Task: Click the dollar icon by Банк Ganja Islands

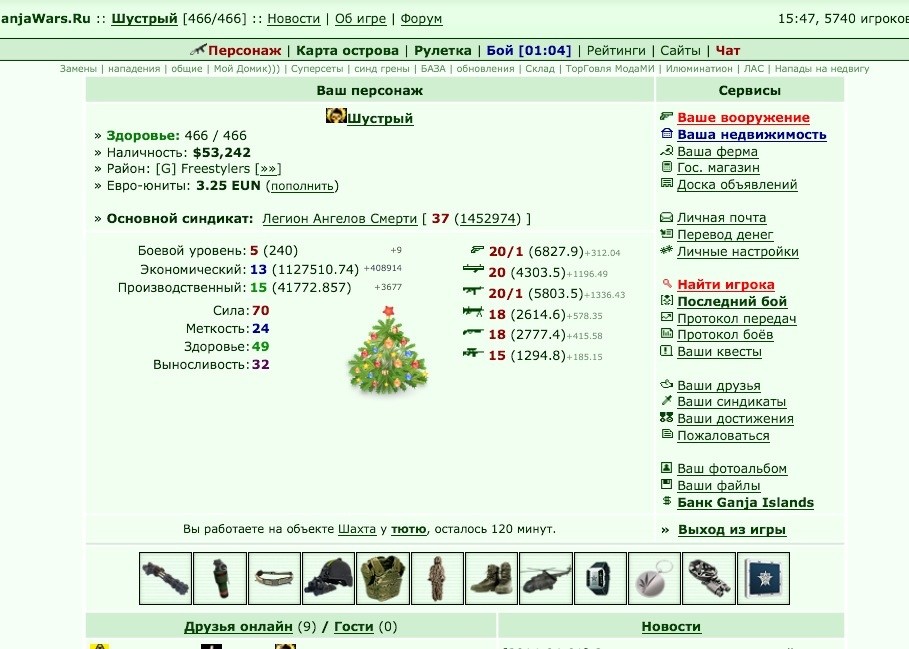Action: pyautogui.click(x=667, y=501)
